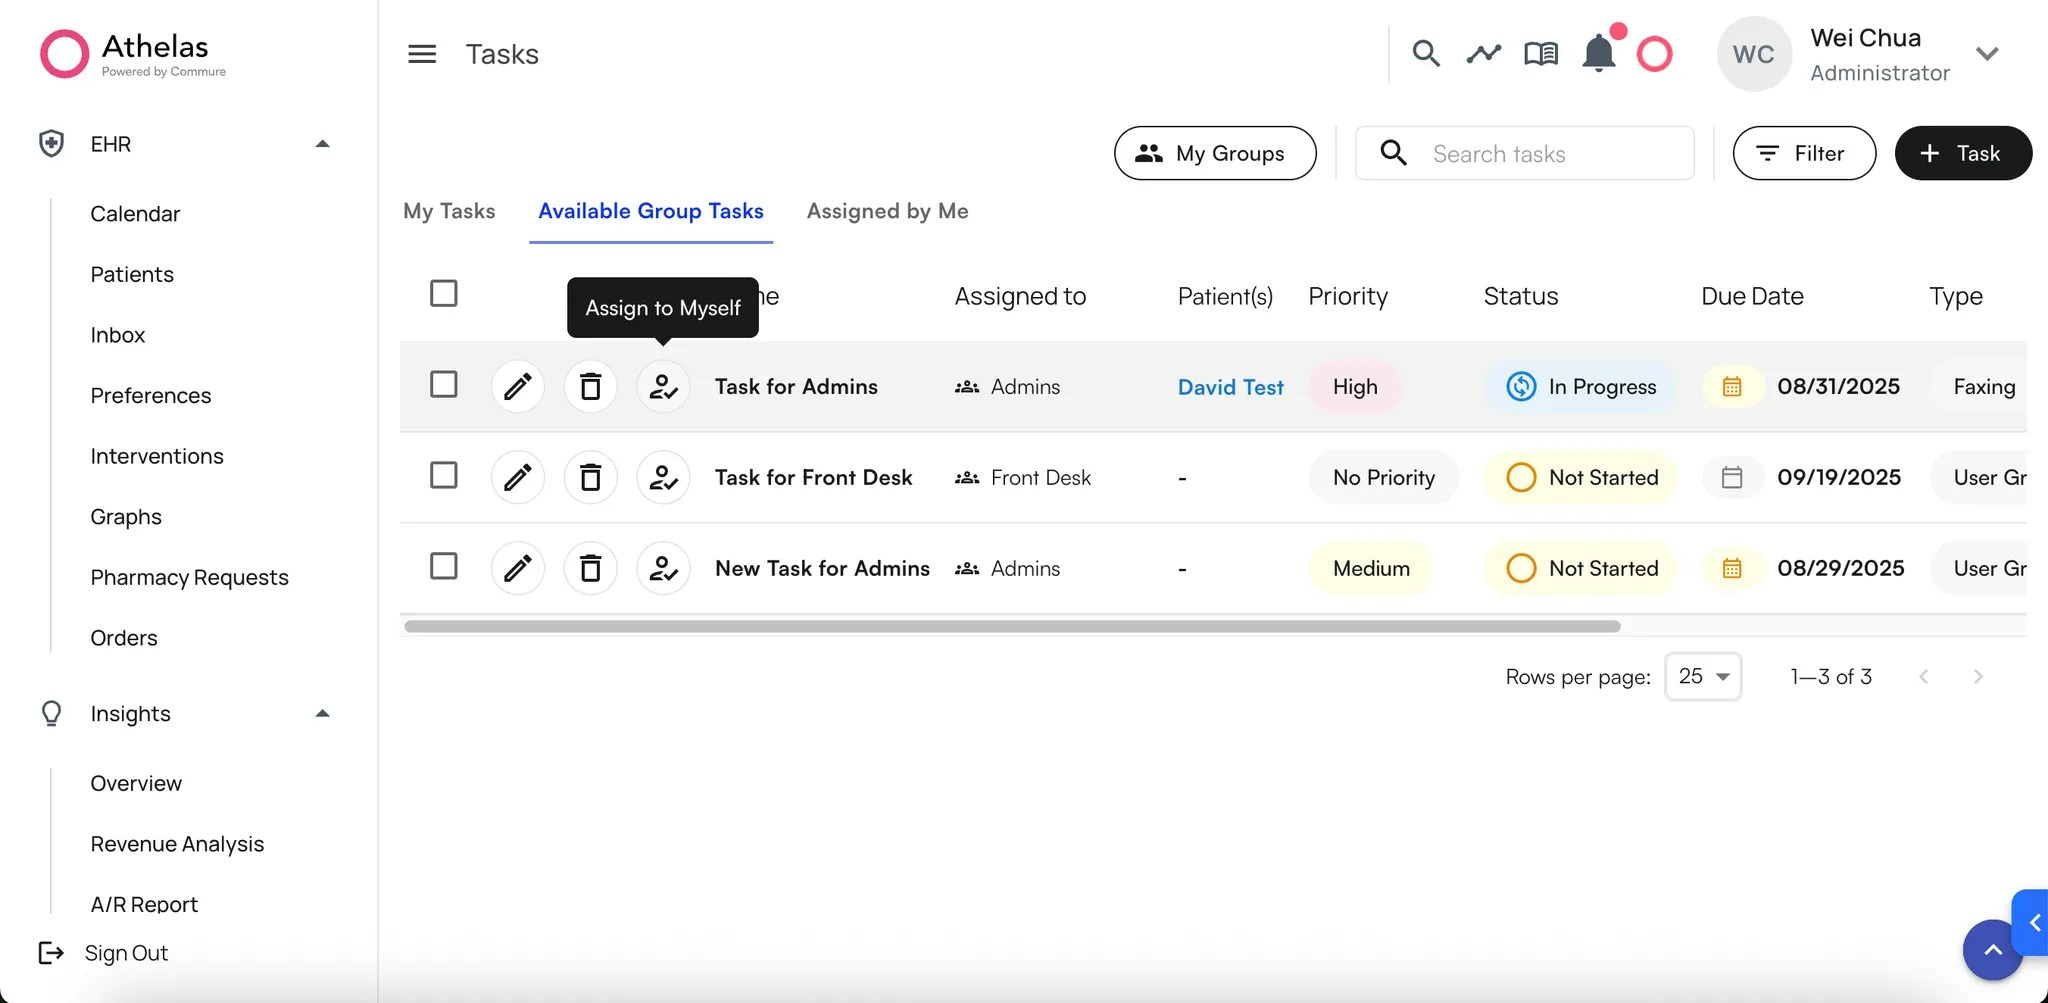Switch to the My Tasks tab

point(449,211)
